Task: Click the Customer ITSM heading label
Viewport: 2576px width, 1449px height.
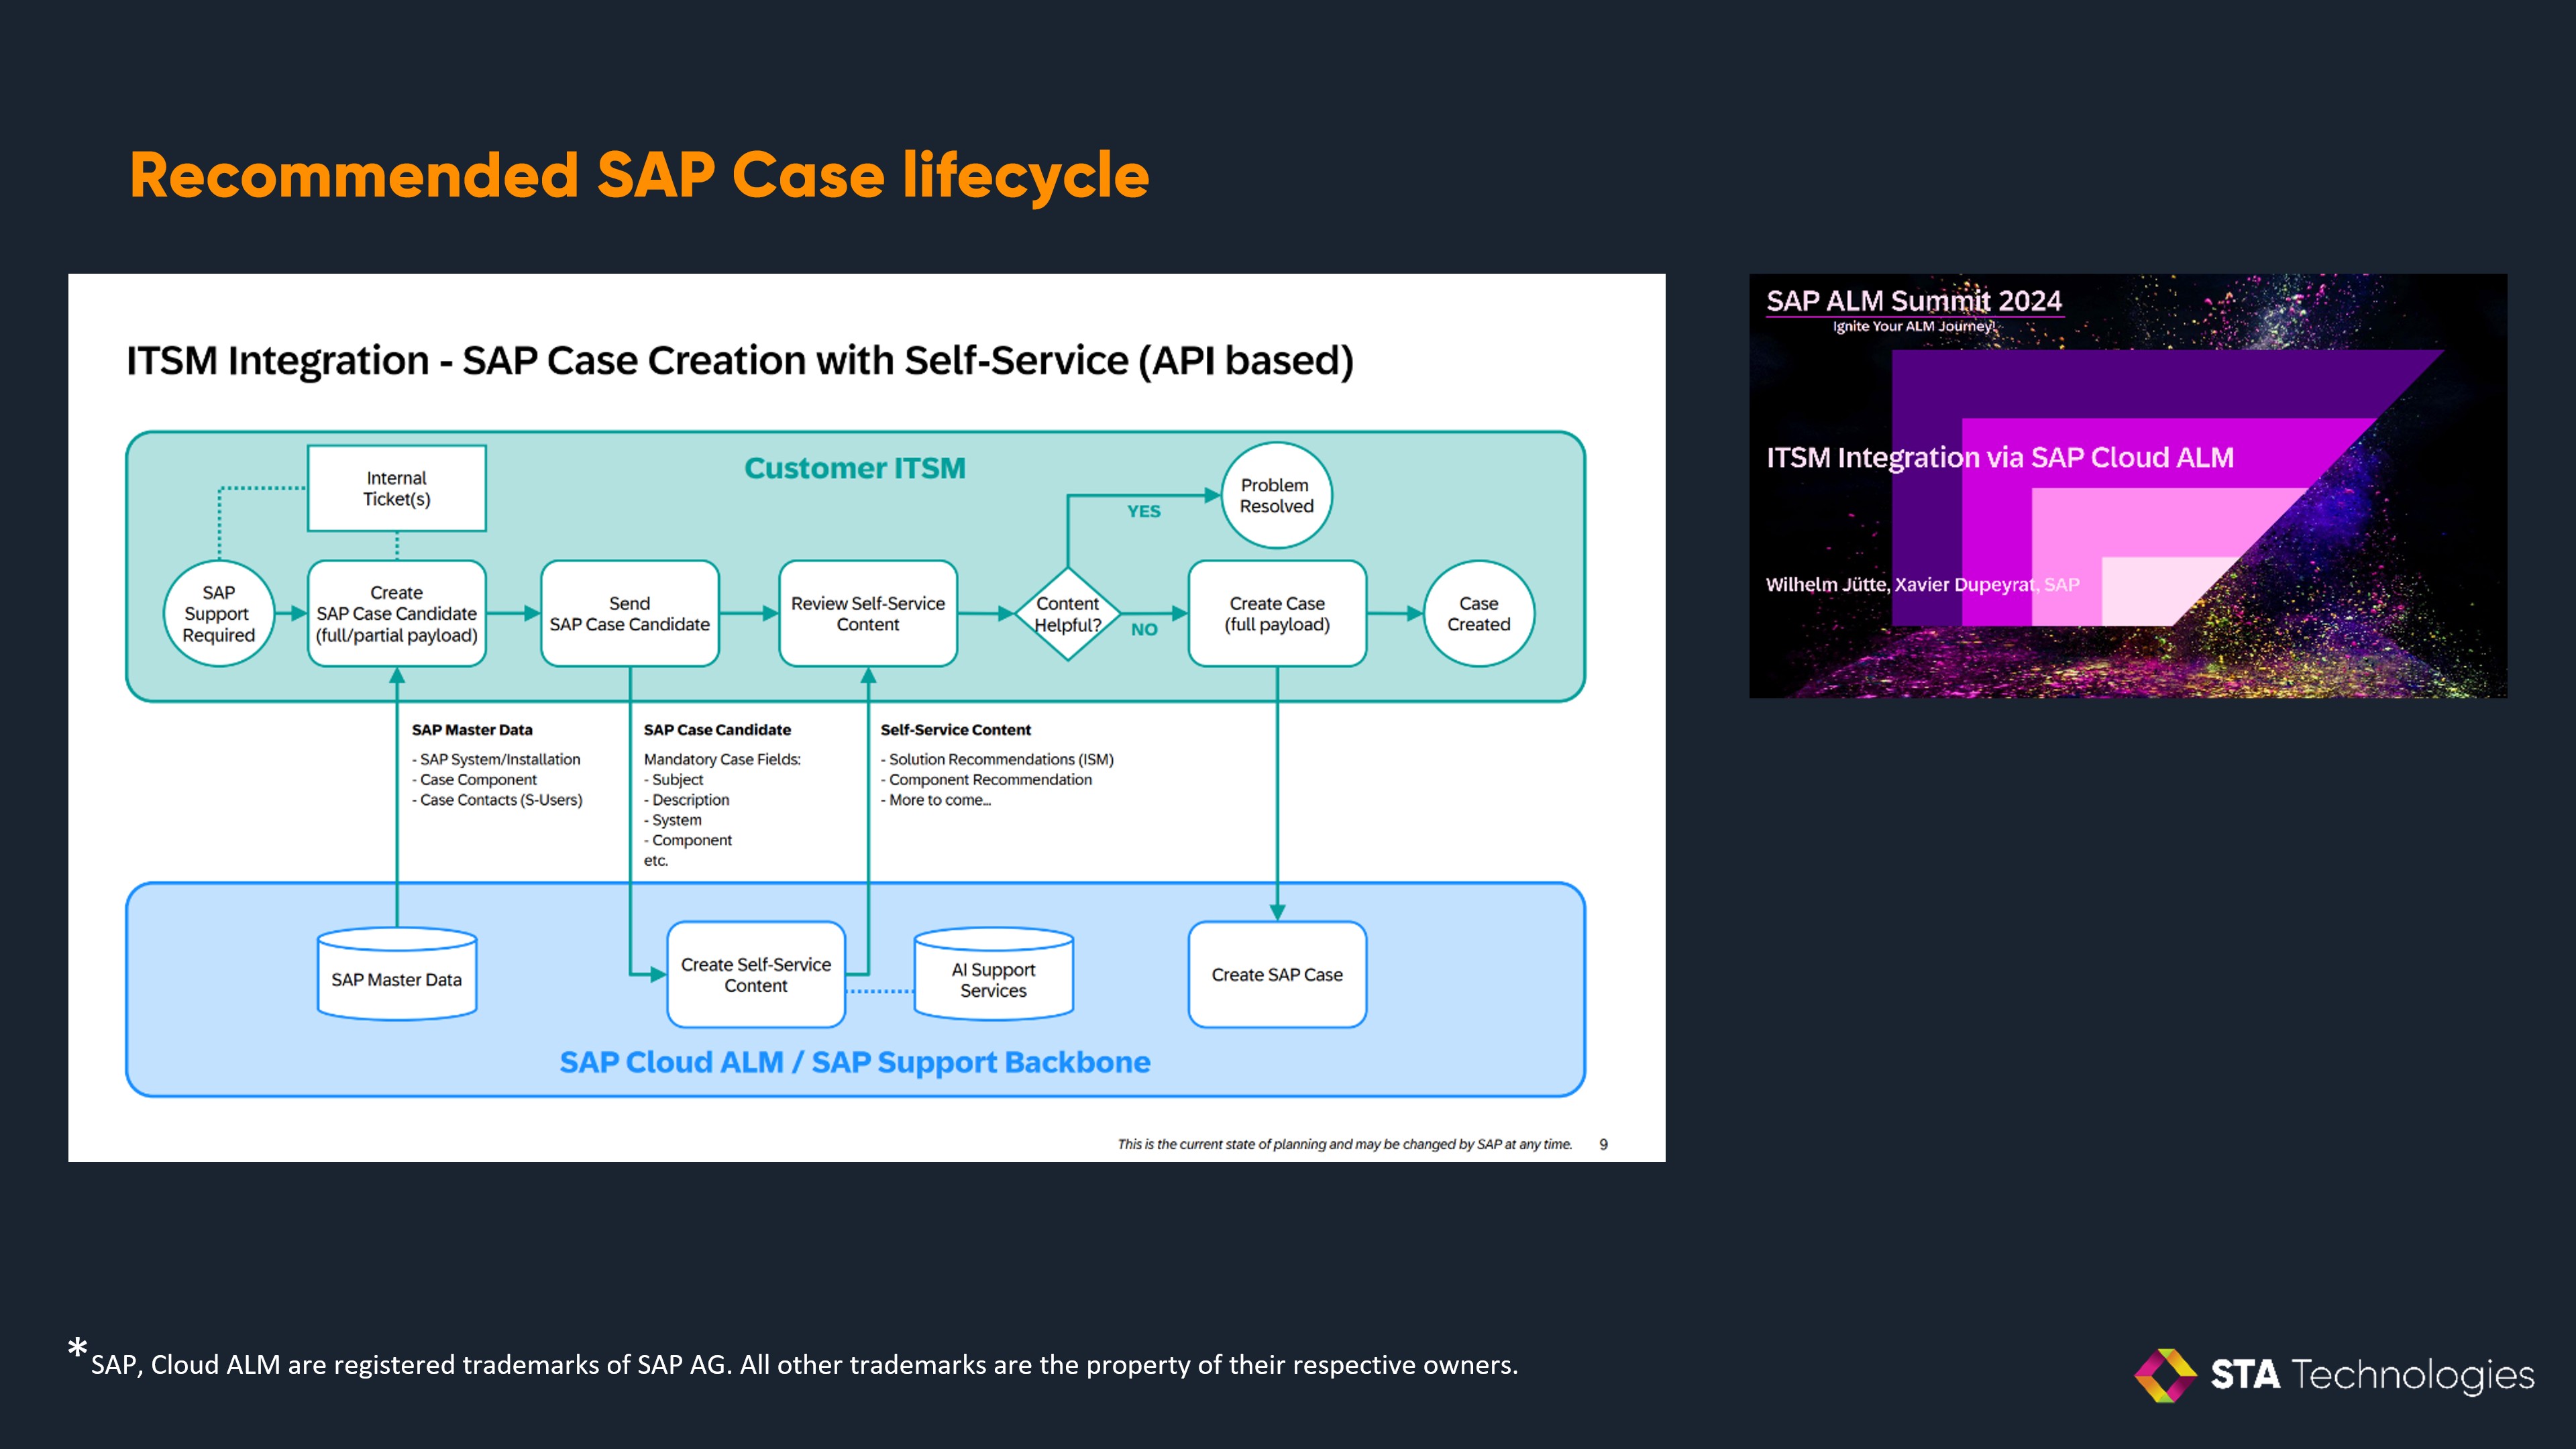Action: 855,468
